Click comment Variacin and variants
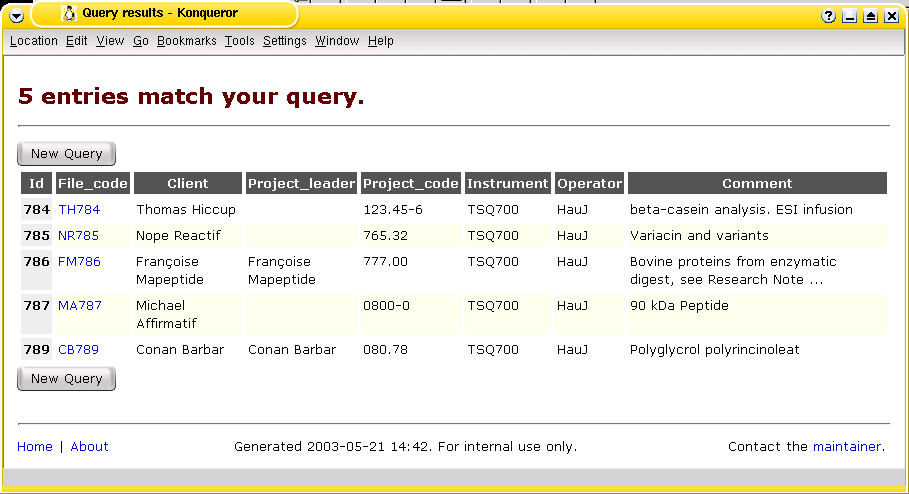 click(x=699, y=235)
